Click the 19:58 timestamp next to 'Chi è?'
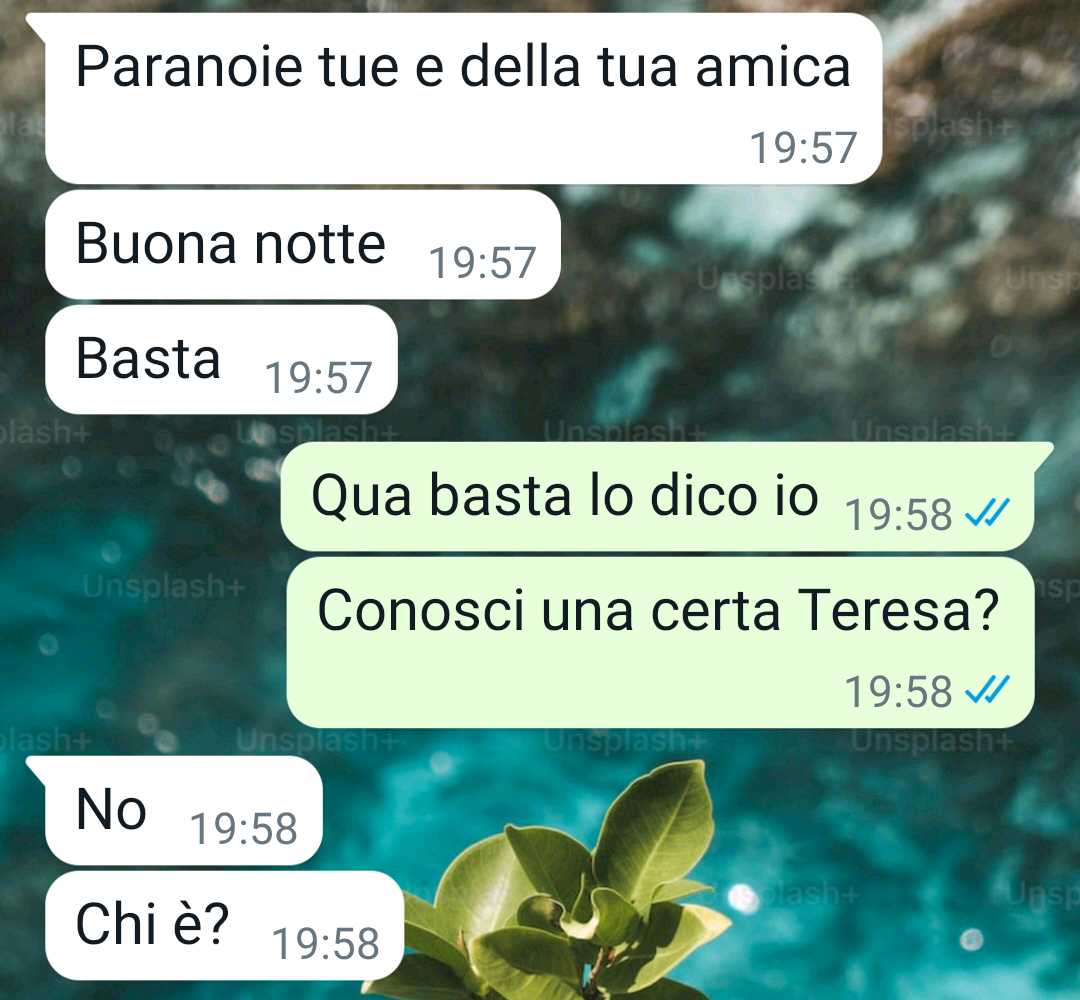Image resolution: width=1080 pixels, height=1000 pixels. (326, 944)
